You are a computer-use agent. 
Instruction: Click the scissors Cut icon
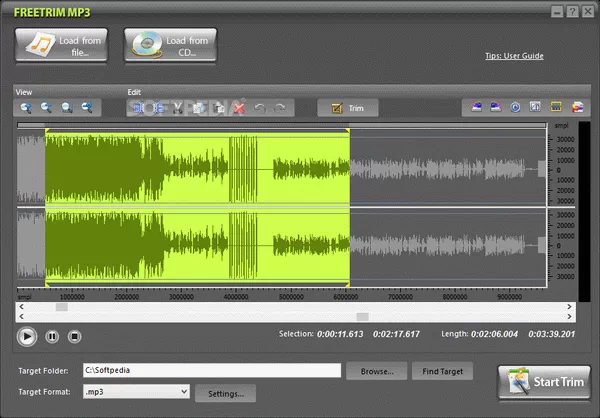coord(177,107)
